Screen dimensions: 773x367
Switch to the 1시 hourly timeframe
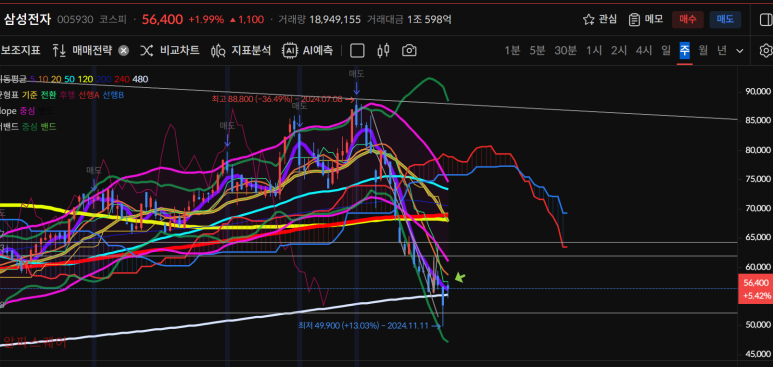click(x=594, y=50)
